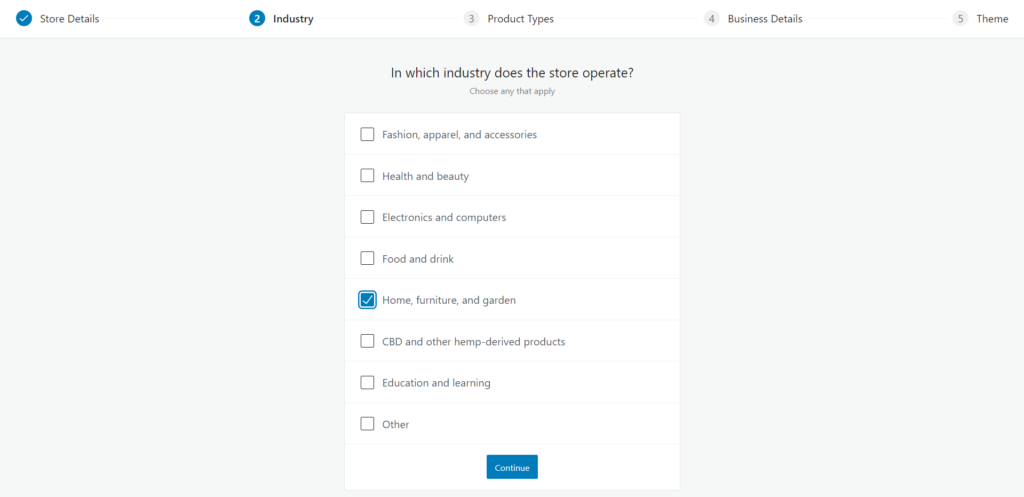
Task: Tick the Education and learning checkbox
Action: click(367, 382)
